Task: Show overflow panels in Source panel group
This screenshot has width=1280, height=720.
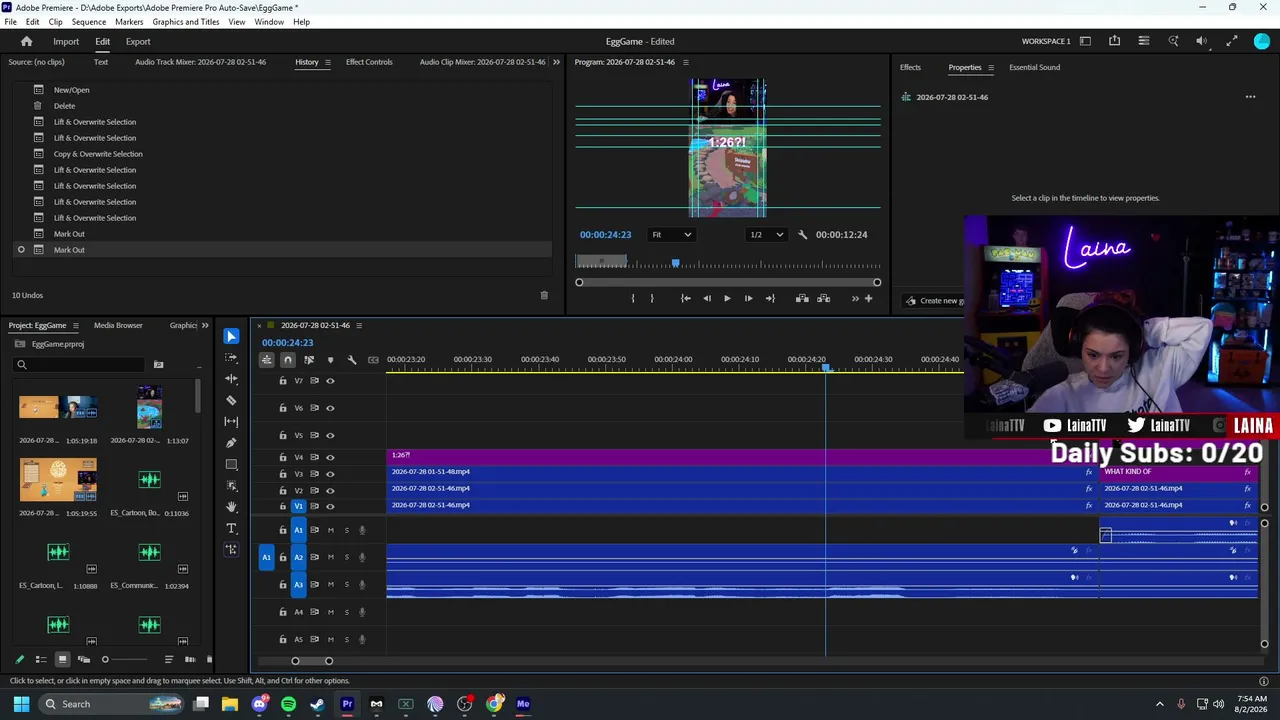Action: [557, 62]
